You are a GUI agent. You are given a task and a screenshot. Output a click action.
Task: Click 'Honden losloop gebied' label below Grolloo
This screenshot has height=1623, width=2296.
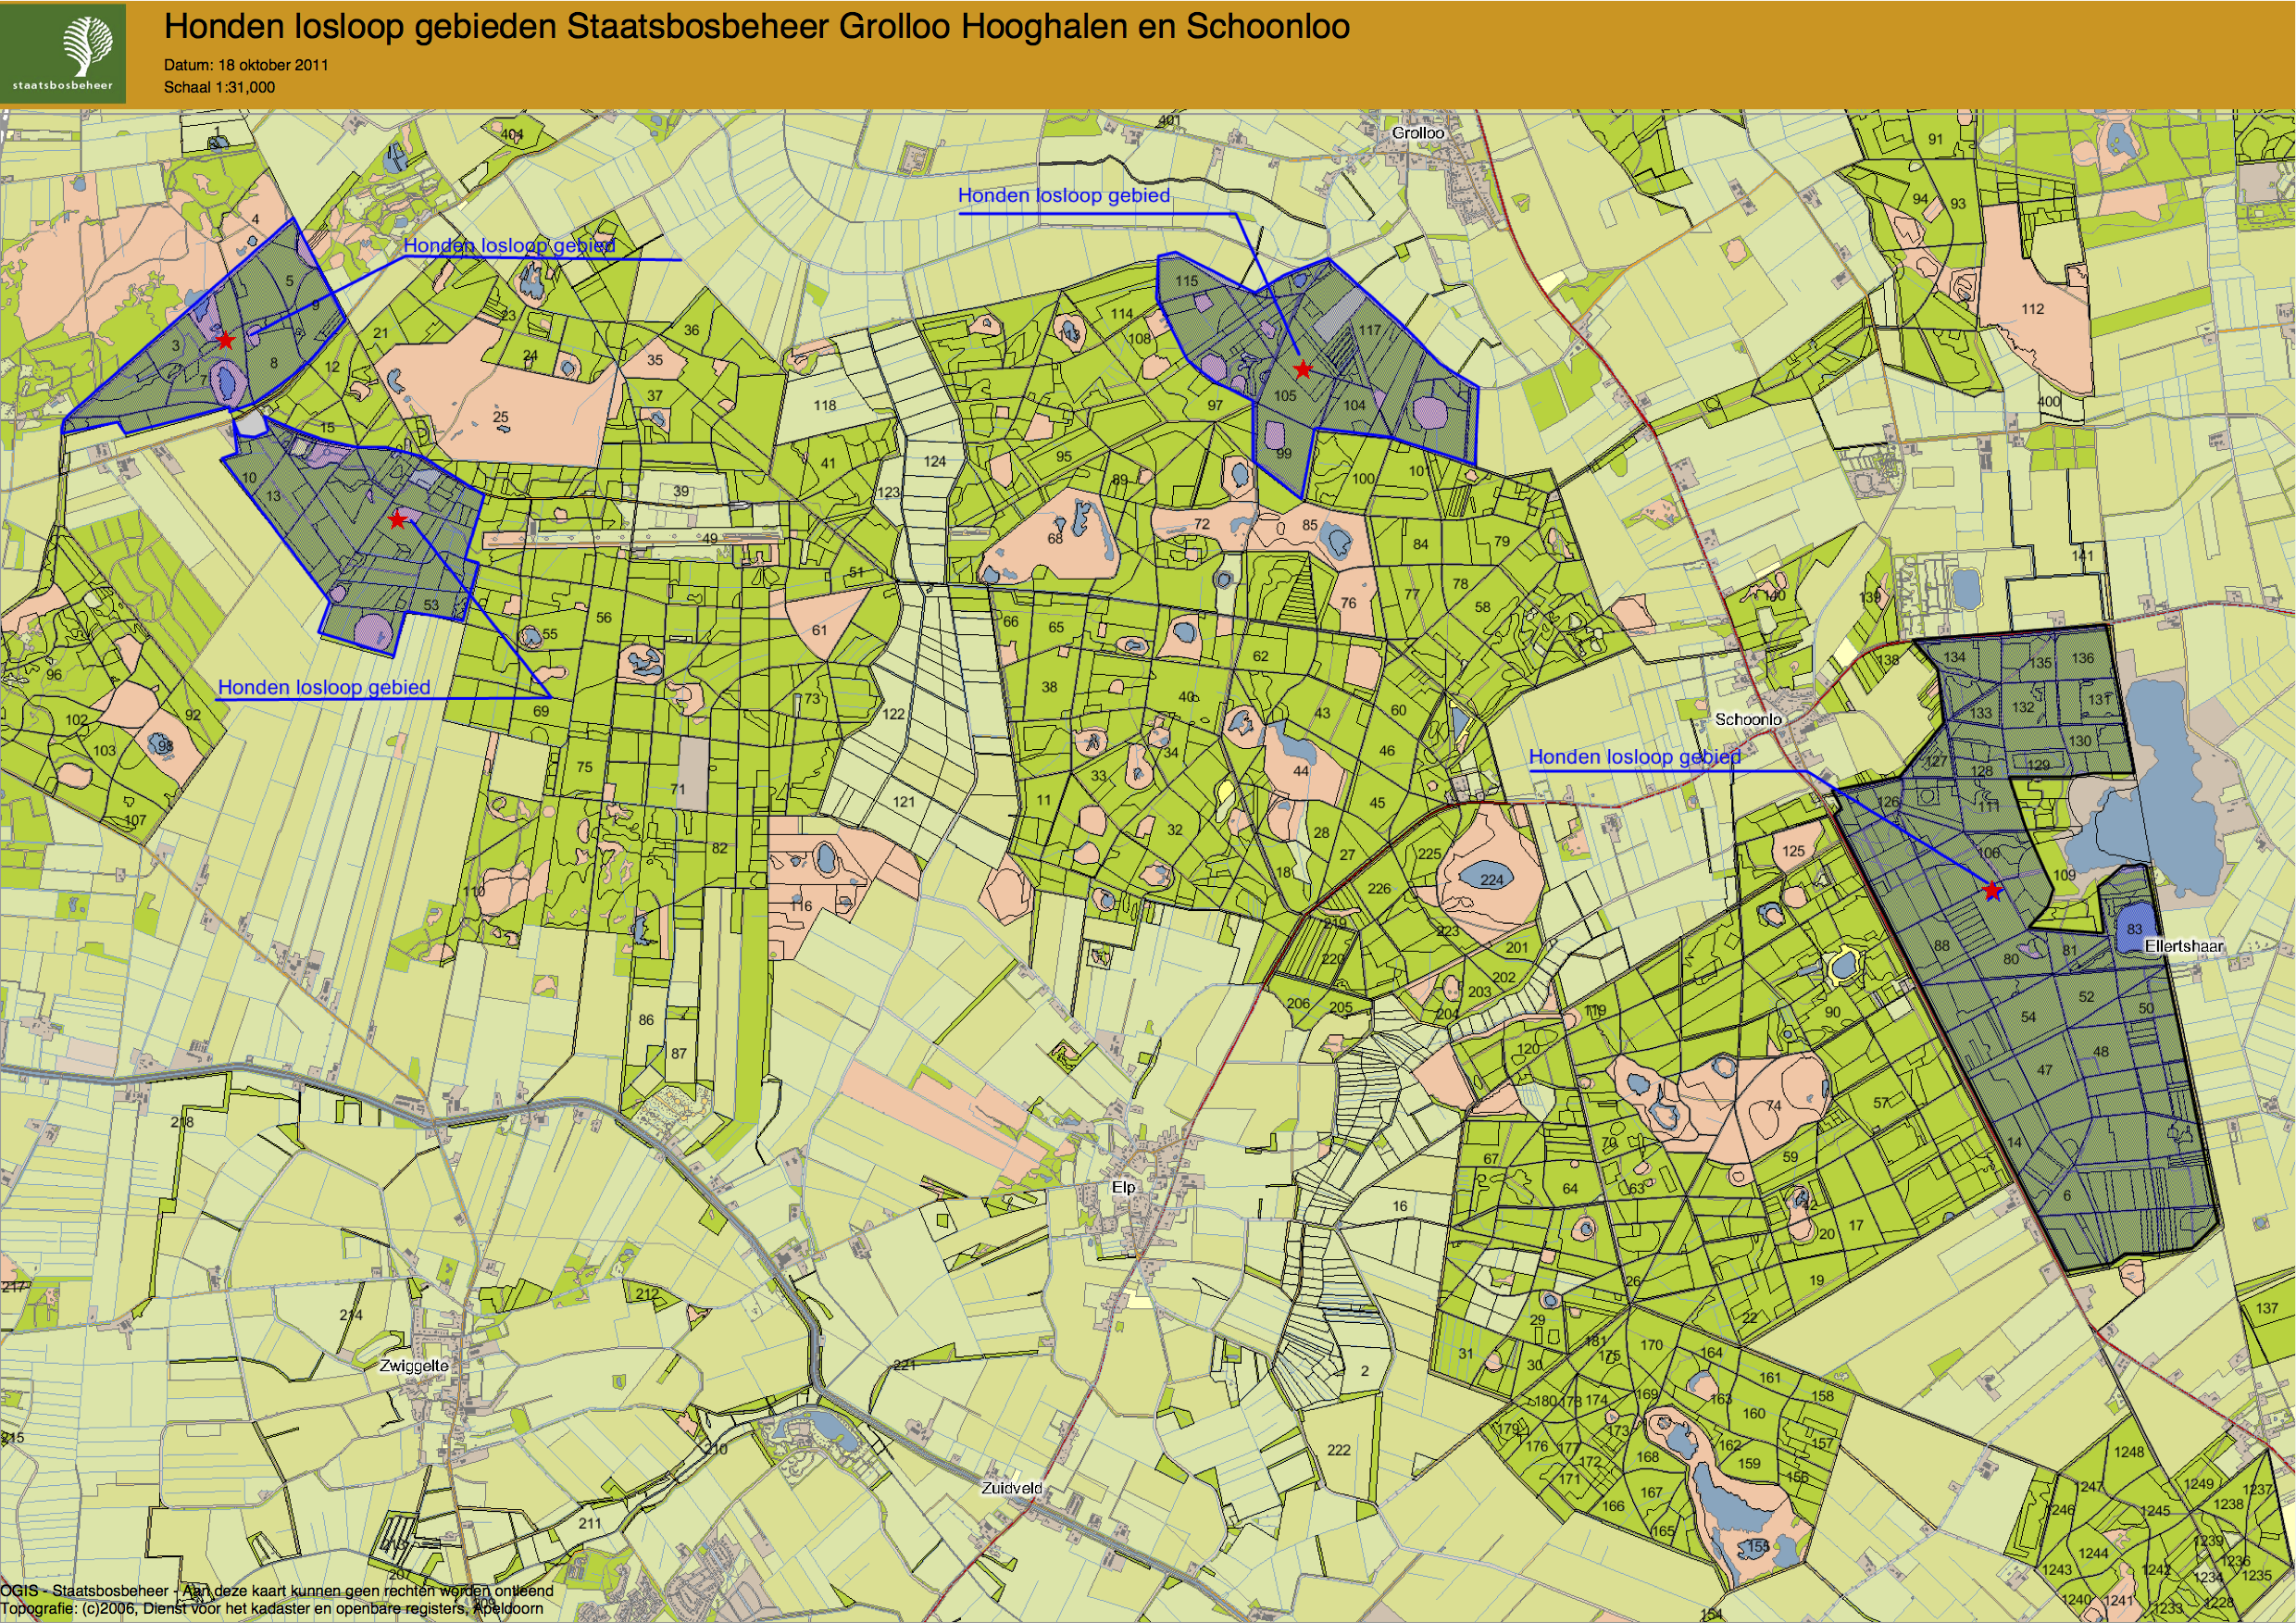[x=1063, y=196]
